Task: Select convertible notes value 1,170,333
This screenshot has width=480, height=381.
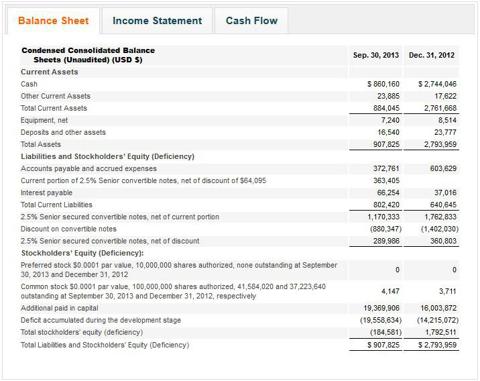Action: coord(383,217)
